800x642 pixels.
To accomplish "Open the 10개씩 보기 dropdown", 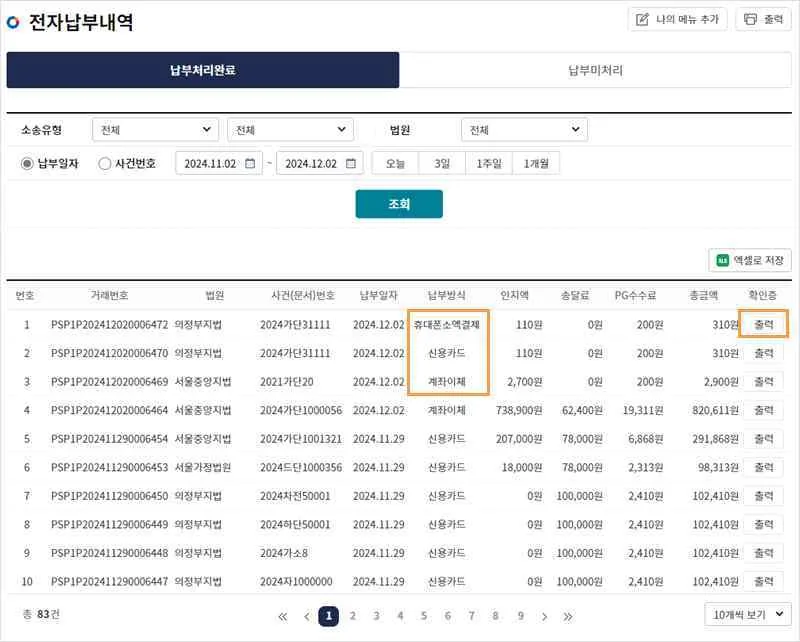I will click(x=748, y=614).
